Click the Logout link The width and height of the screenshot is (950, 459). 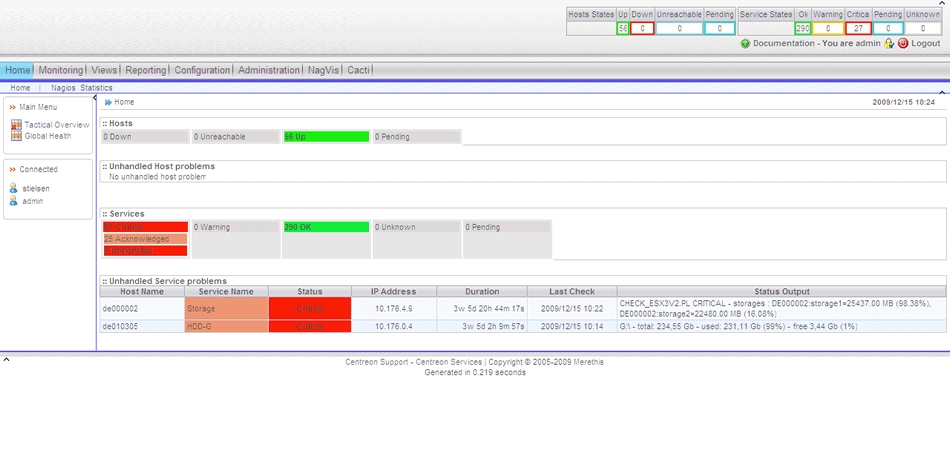926,44
